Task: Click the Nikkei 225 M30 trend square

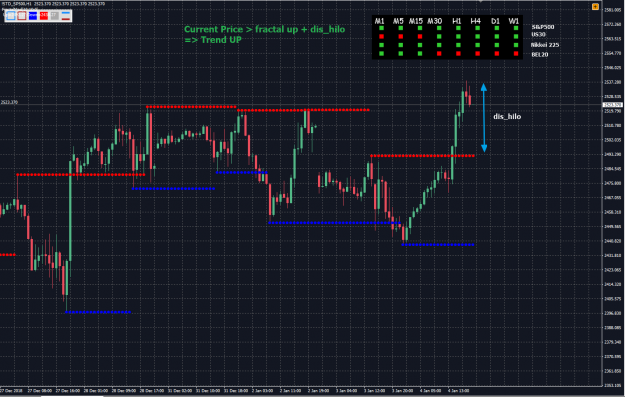Action: (439, 45)
